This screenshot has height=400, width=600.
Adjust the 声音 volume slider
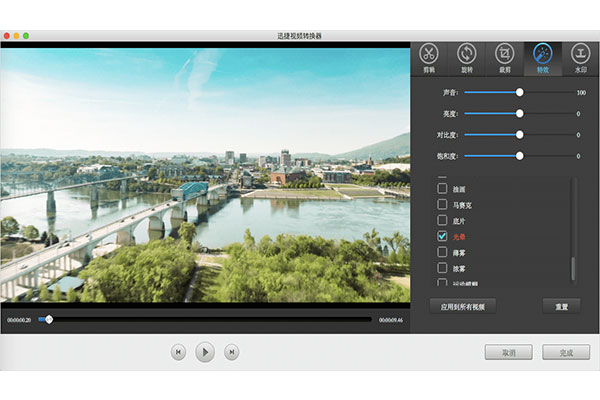tap(520, 92)
